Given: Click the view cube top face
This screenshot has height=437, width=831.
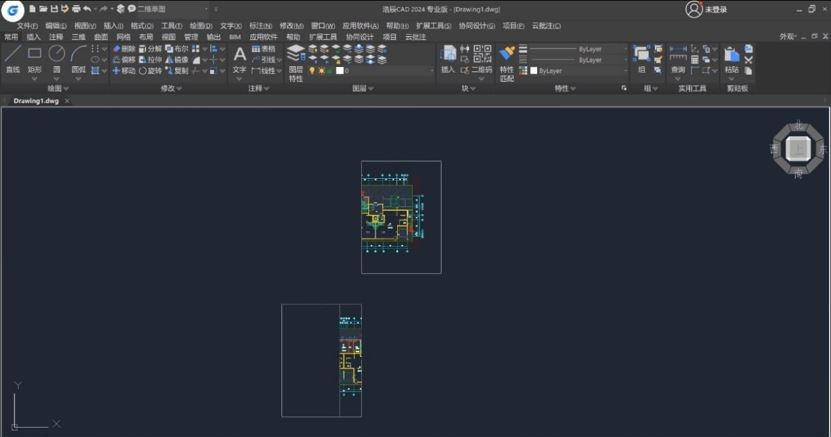Looking at the screenshot, I should click(x=798, y=148).
